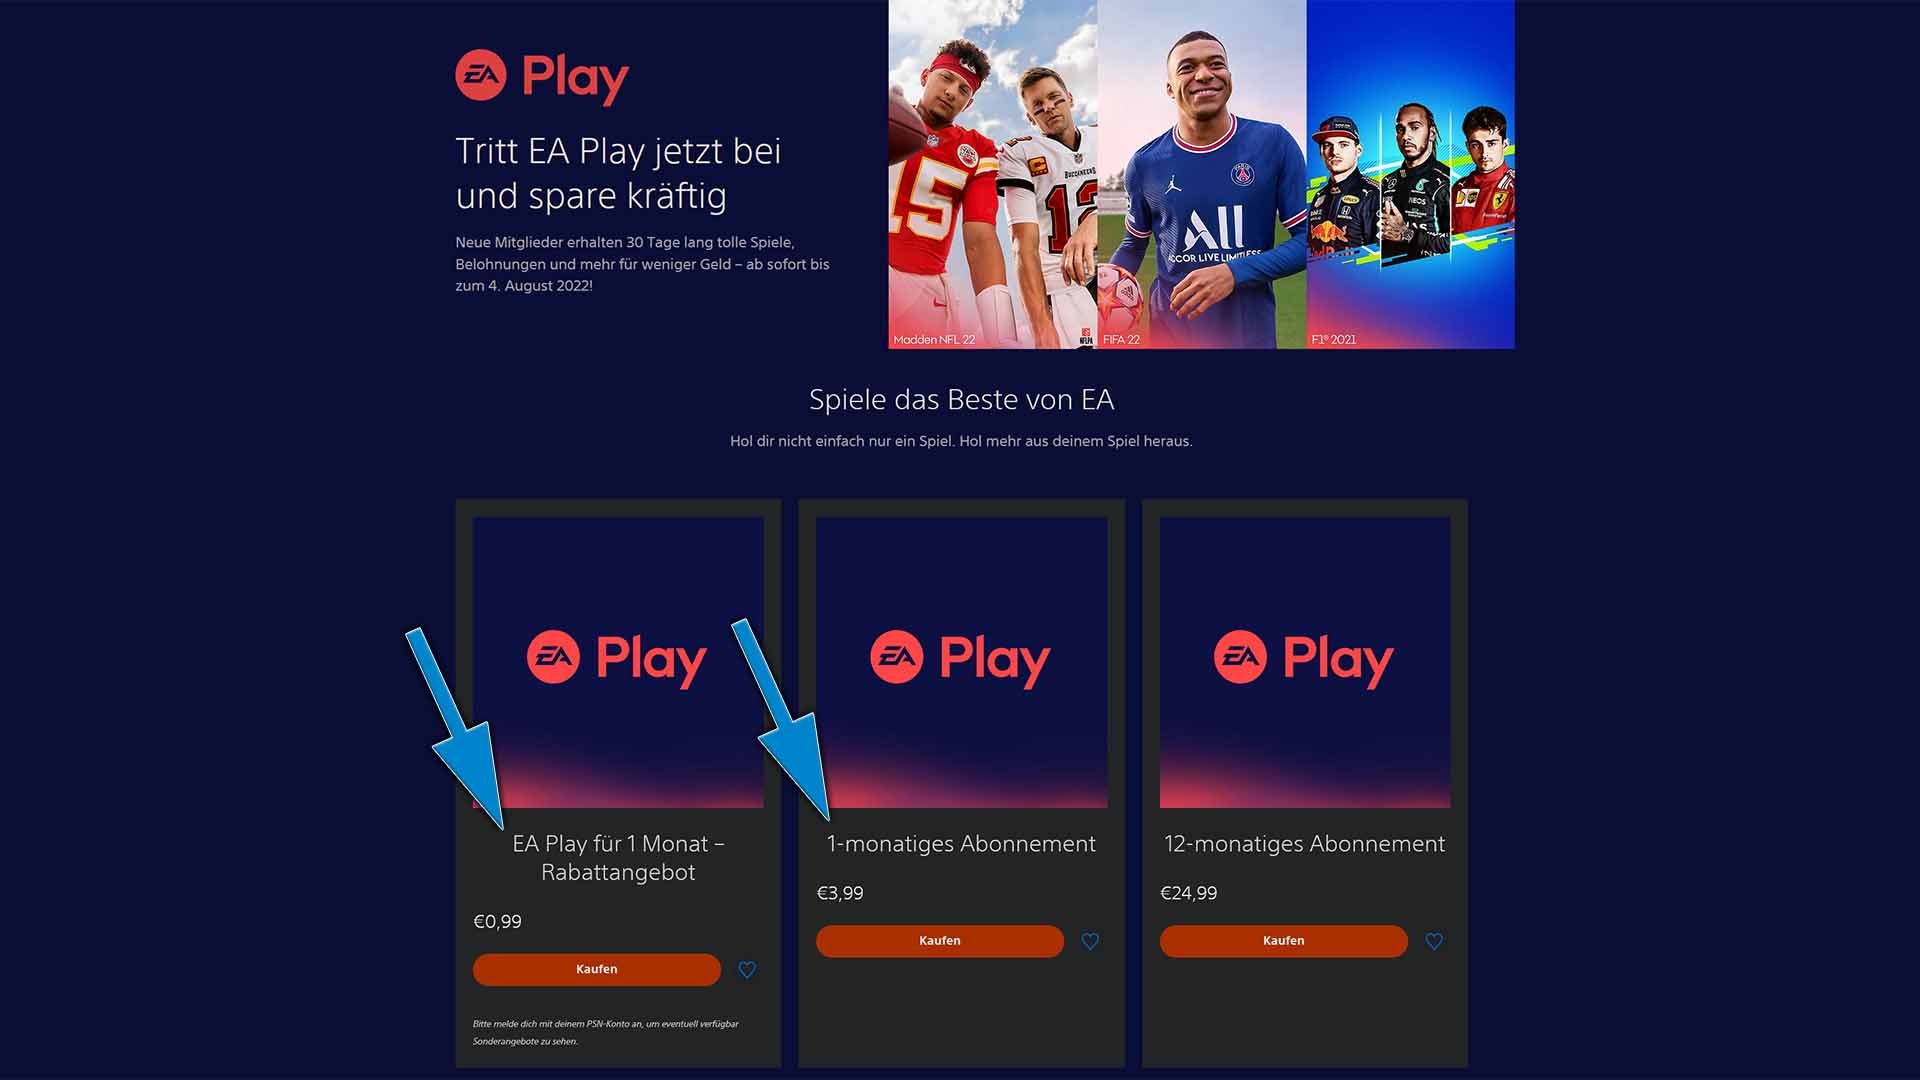
Task: Toggle wishlist heart for 12-monatiges Abonnement
Action: (1434, 941)
